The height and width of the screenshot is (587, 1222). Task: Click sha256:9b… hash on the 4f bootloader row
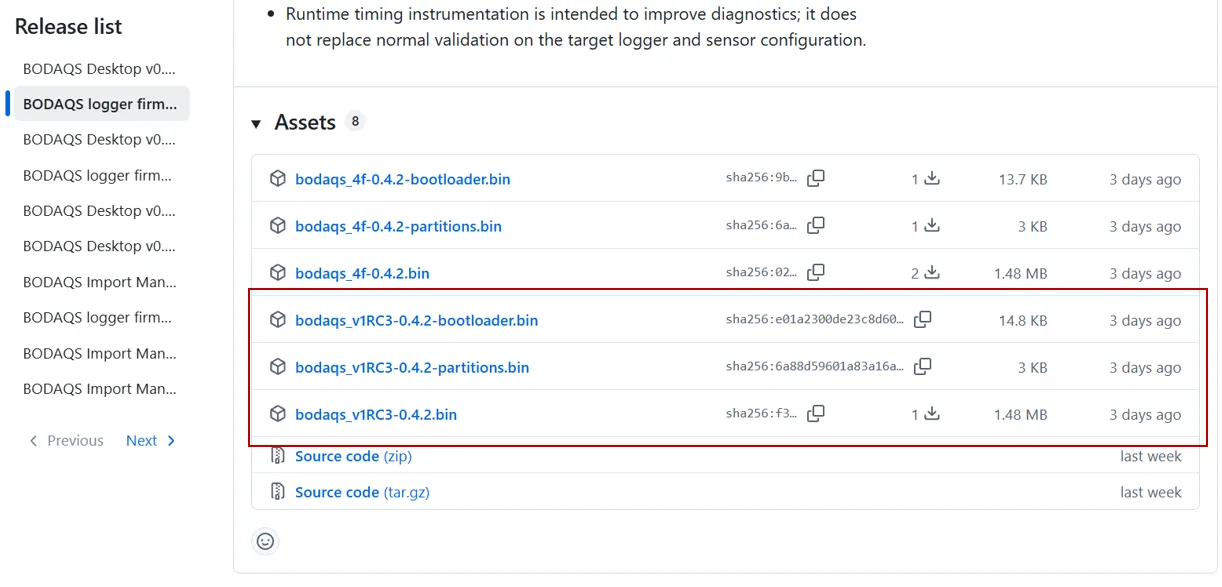pyautogui.click(x=762, y=179)
